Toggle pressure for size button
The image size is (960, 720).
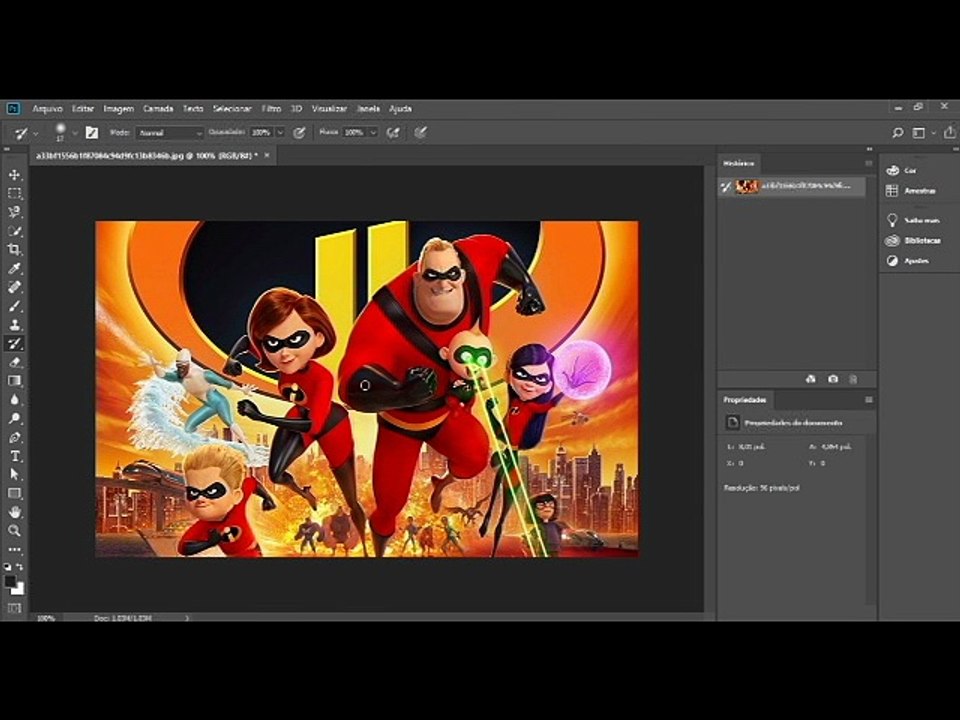(x=421, y=132)
